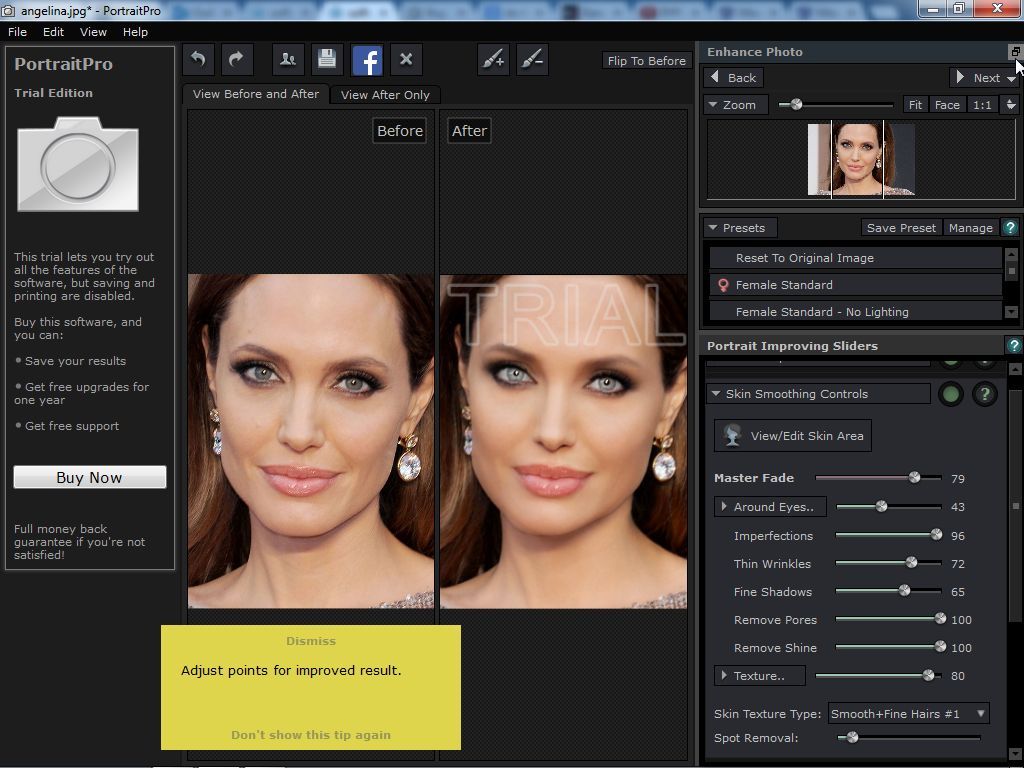Click the Save Preset button

(x=901, y=227)
